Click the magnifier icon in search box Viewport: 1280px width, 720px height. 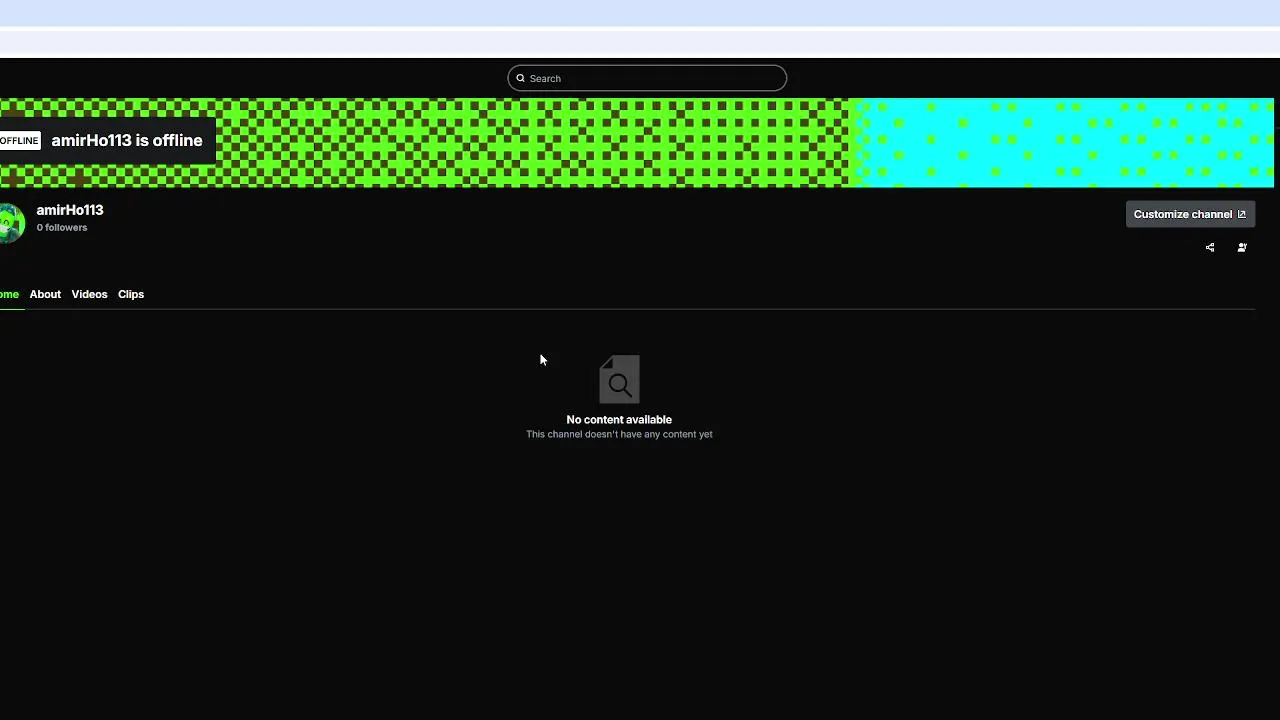[520, 78]
